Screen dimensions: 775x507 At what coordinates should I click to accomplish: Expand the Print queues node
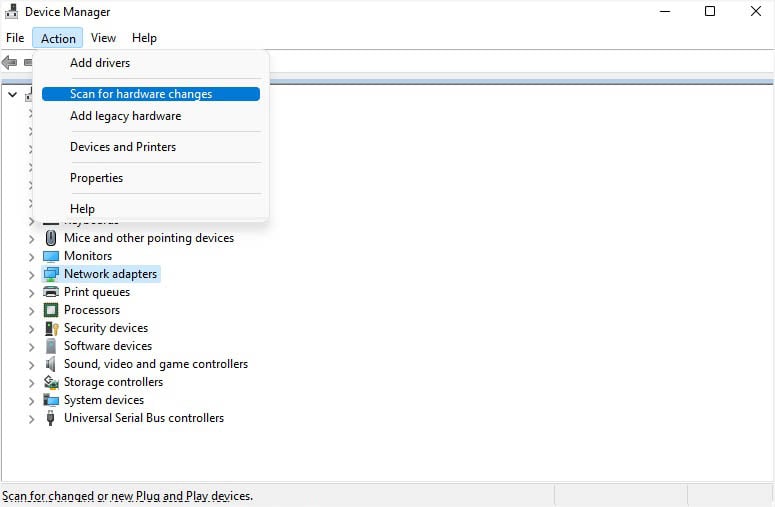point(31,293)
